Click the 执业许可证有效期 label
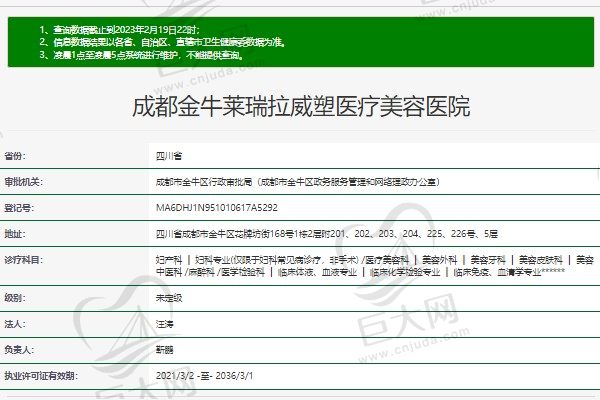Viewport: 600px width, 400px height. [x=41, y=376]
